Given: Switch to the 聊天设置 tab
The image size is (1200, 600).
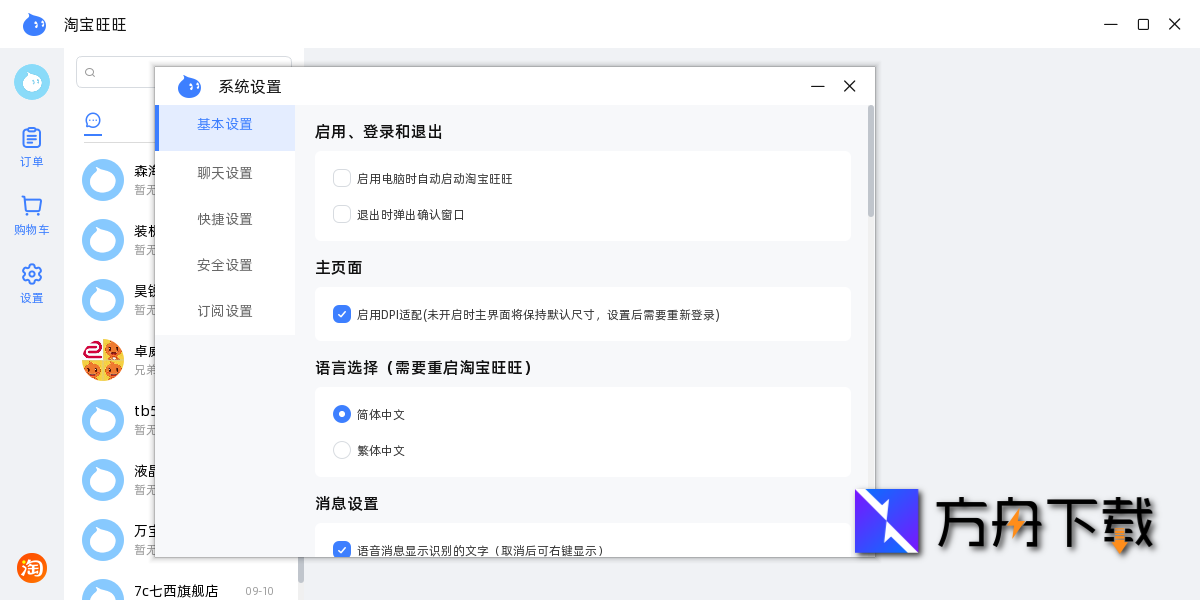Looking at the screenshot, I should click(x=224, y=172).
